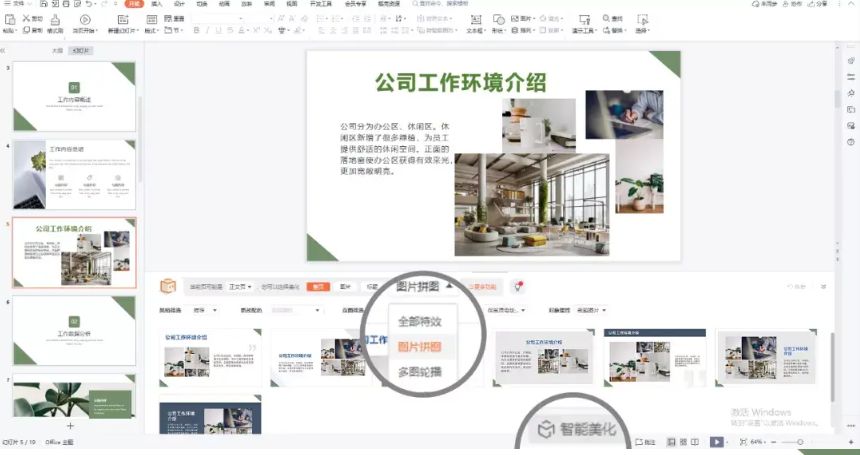Click the Collaborate (协作) button
The width and height of the screenshot is (860, 455).
(793, 4)
